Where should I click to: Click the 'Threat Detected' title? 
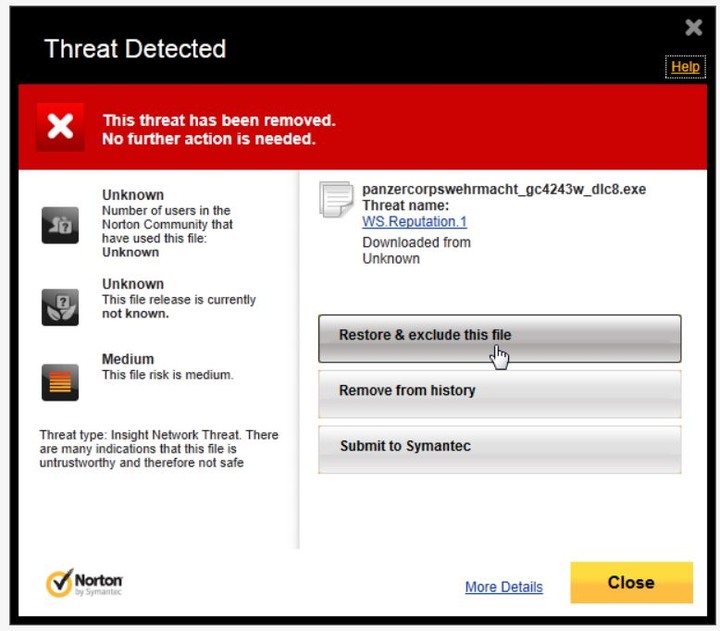click(x=135, y=49)
